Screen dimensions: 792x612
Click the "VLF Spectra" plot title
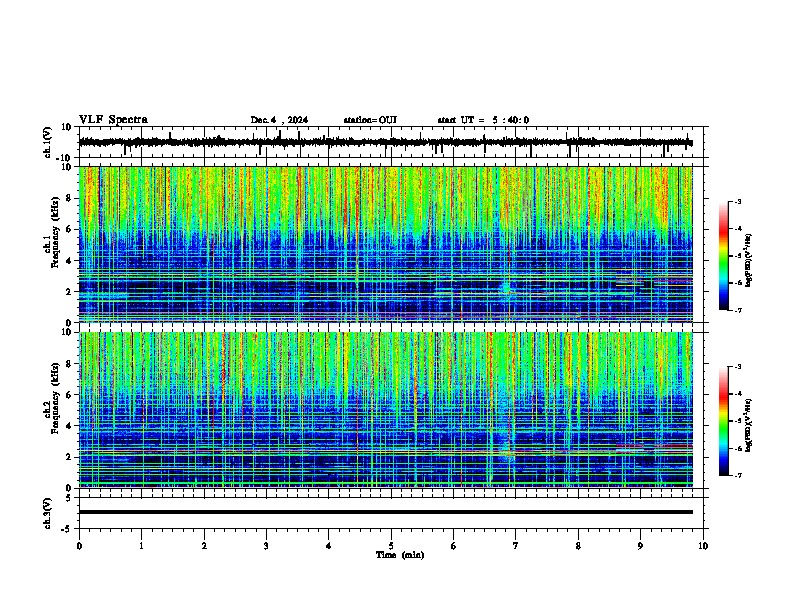(x=113, y=119)
